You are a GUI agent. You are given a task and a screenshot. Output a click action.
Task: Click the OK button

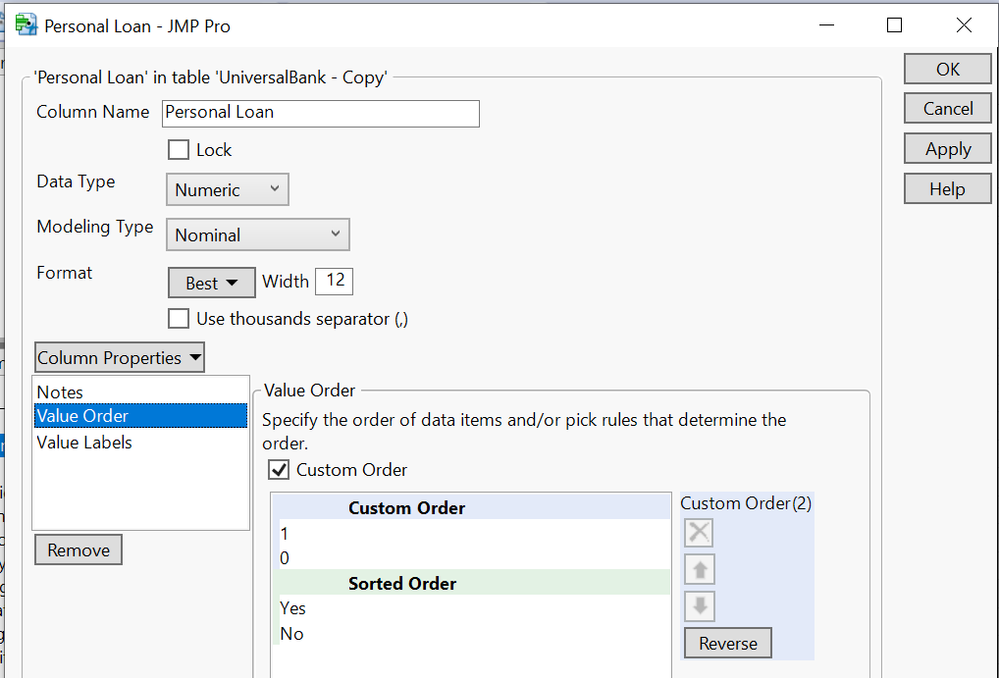[946, 68]
